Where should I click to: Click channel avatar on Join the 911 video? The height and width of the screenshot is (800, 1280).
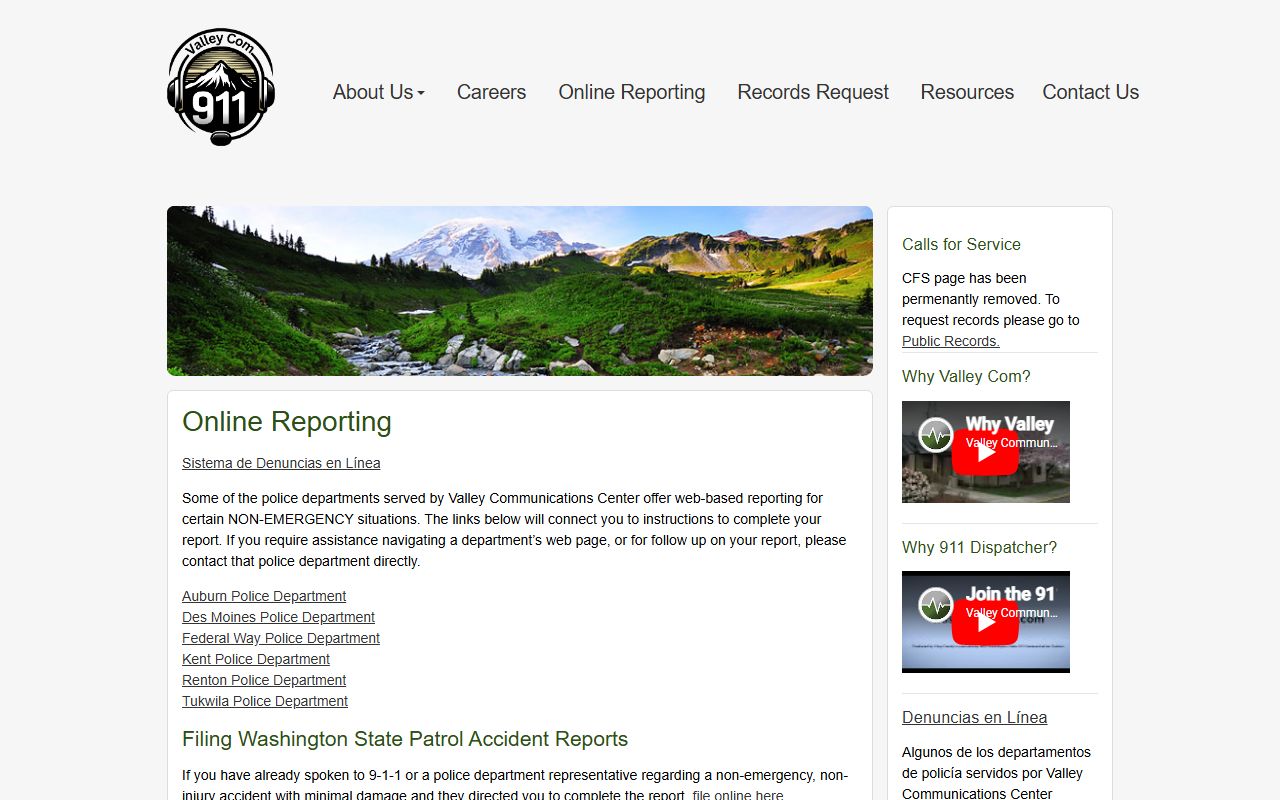pos(936,605)
